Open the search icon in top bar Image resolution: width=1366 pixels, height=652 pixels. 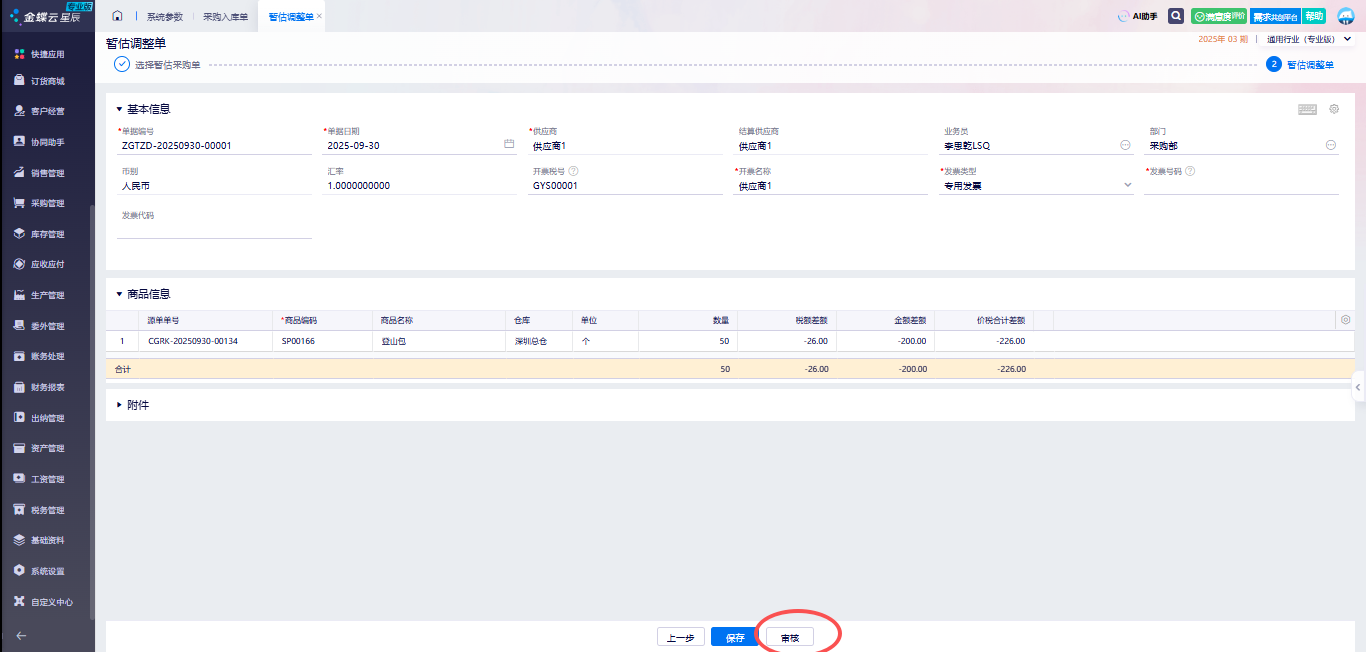(x=1176, y=16)
